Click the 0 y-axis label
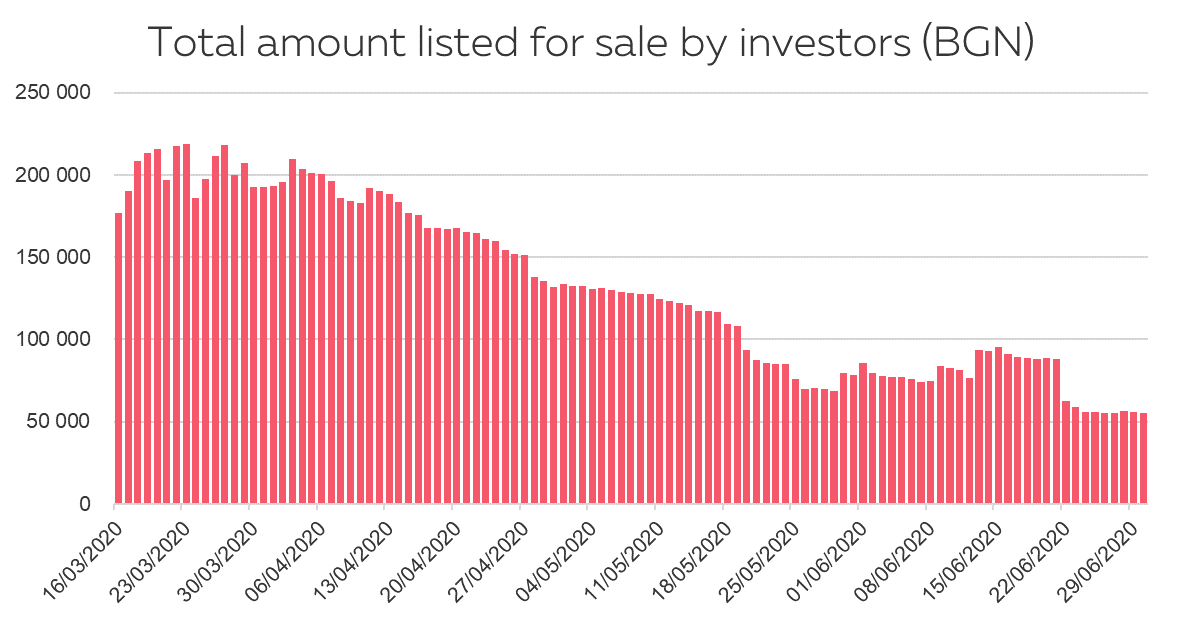This screenshot has width=1182, height=620. [85, 504]
